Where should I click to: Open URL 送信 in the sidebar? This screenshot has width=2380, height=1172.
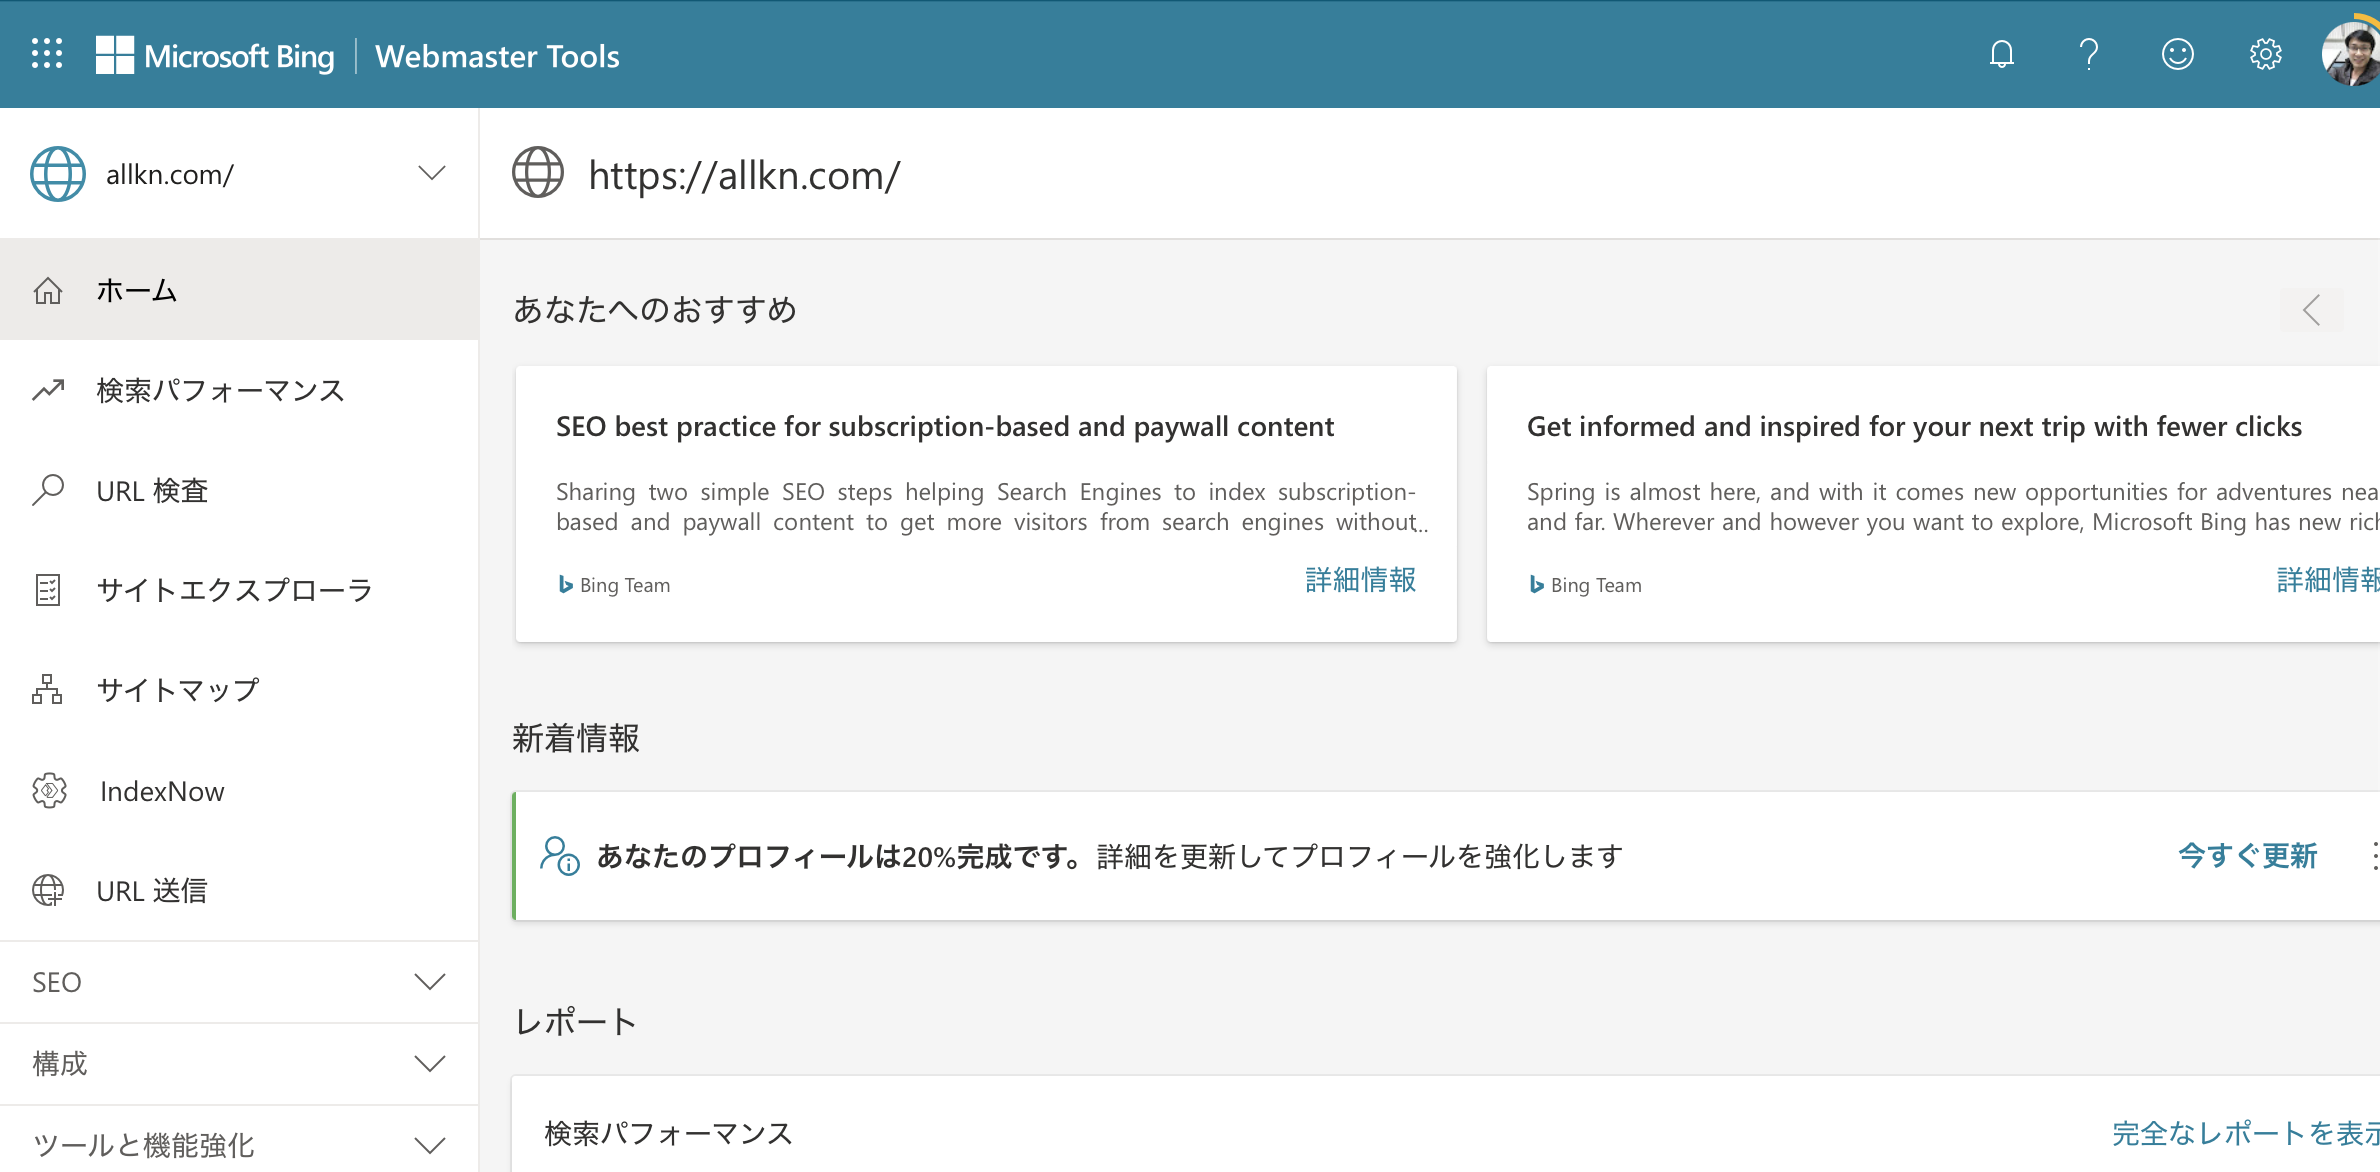239,890
